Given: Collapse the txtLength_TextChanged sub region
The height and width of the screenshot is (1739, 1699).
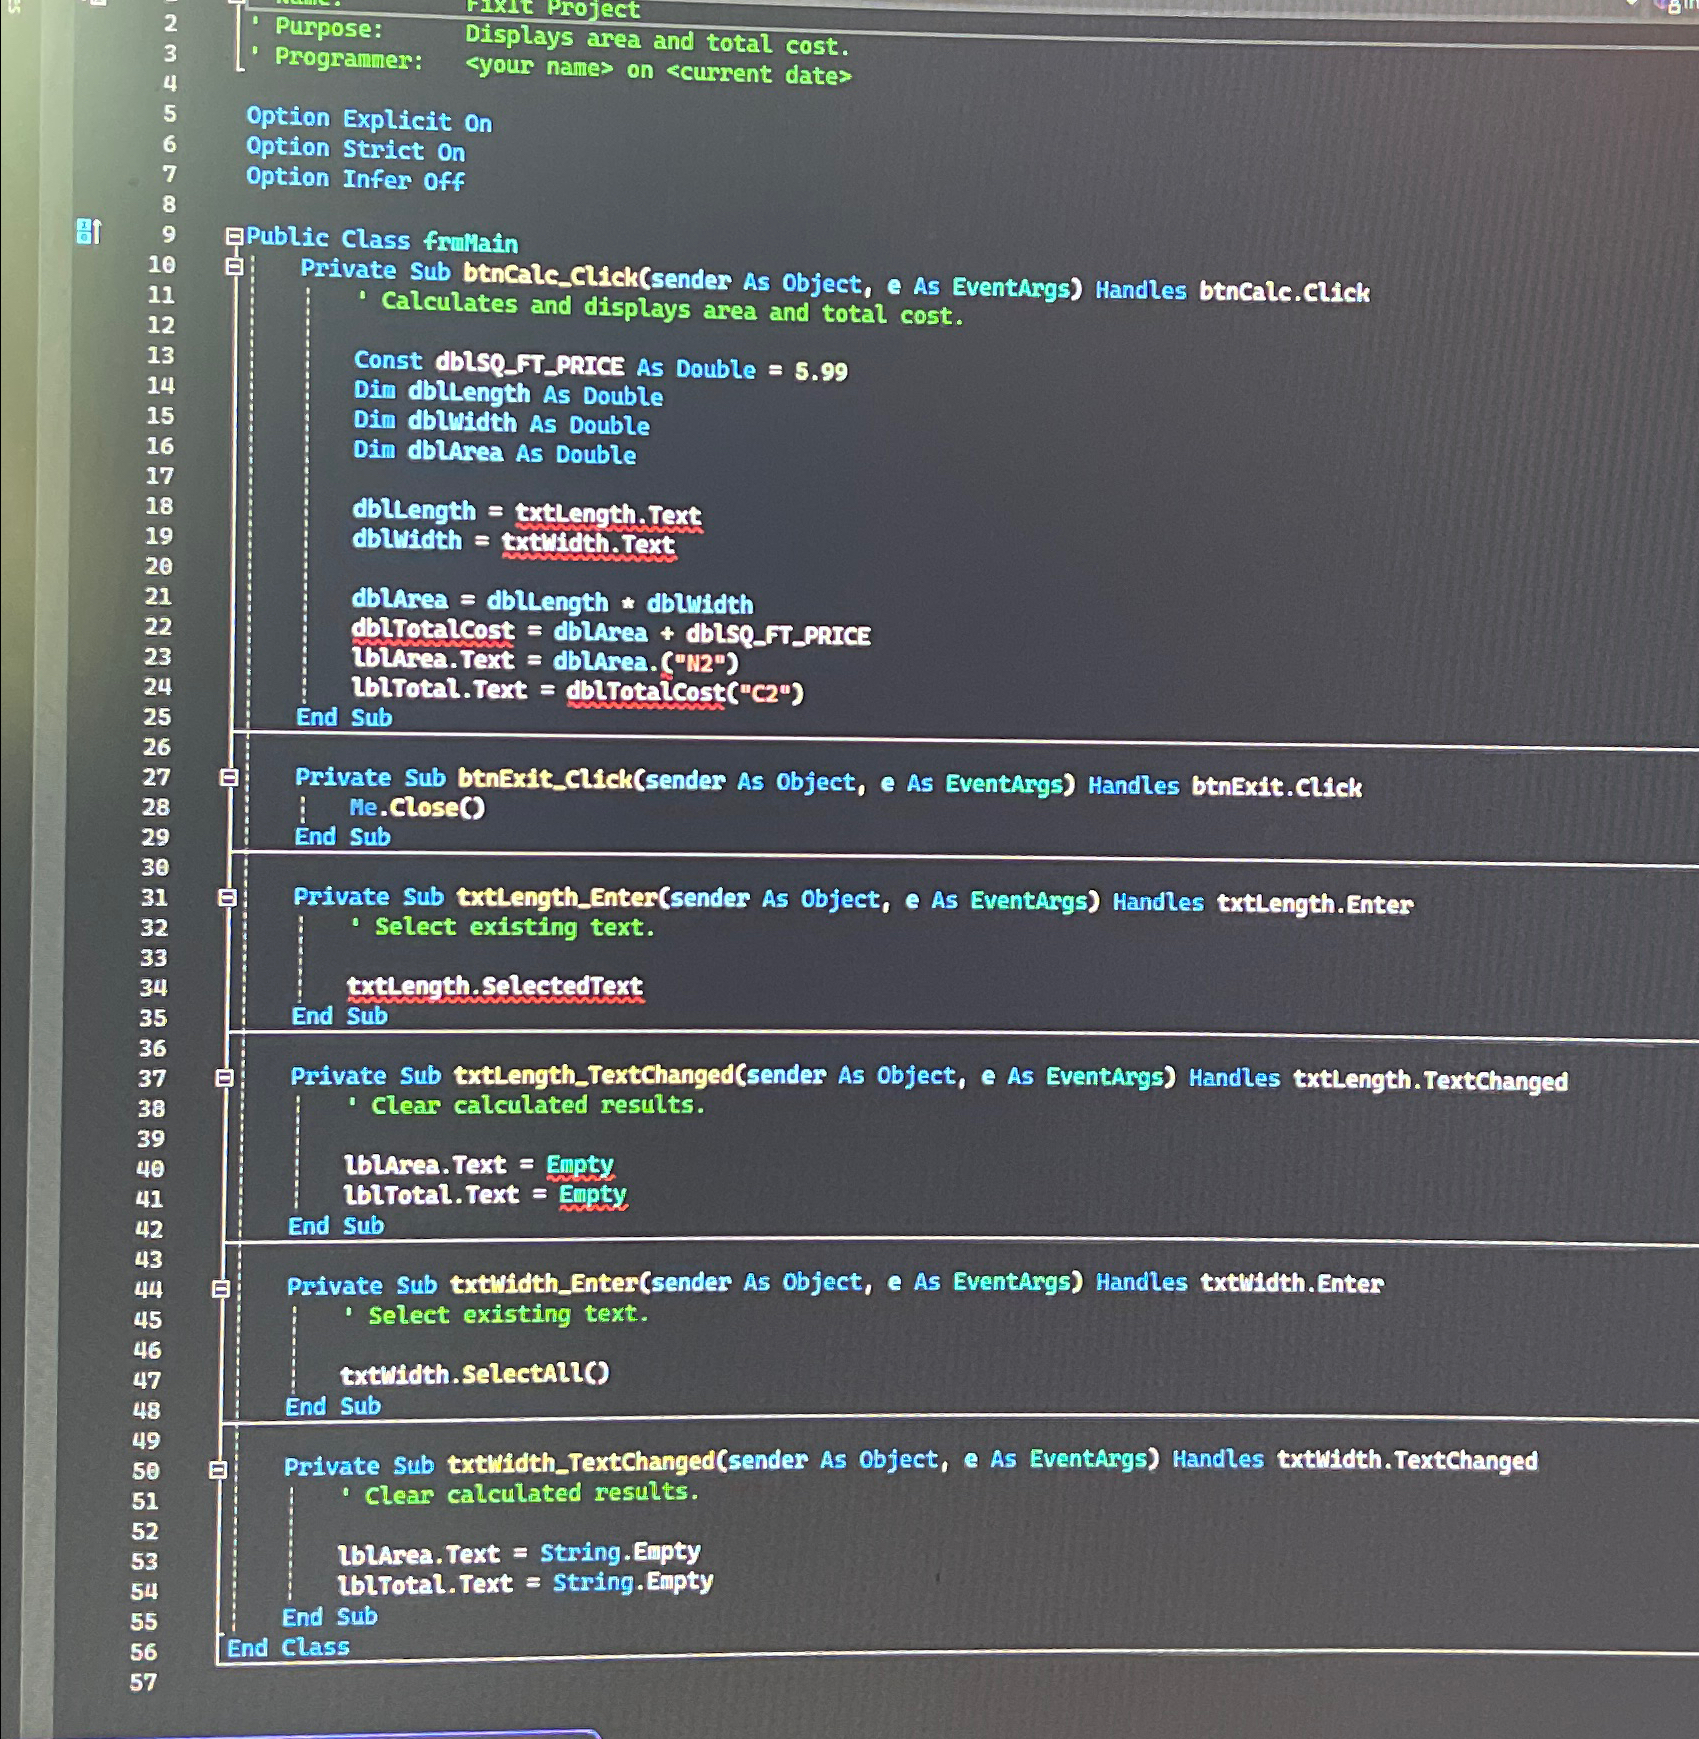Looking at the screenshot, I should pyautogui.click(x=224, y=1077).
